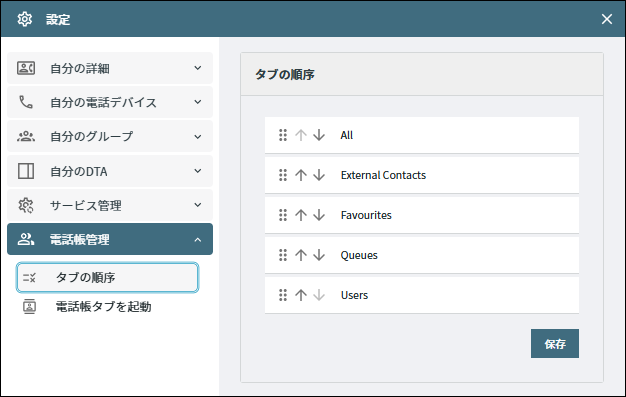The height and width of the screenshot is (397, 626).
Task: Open the 自分の詳細 menu label
Action: coord(79,68)
